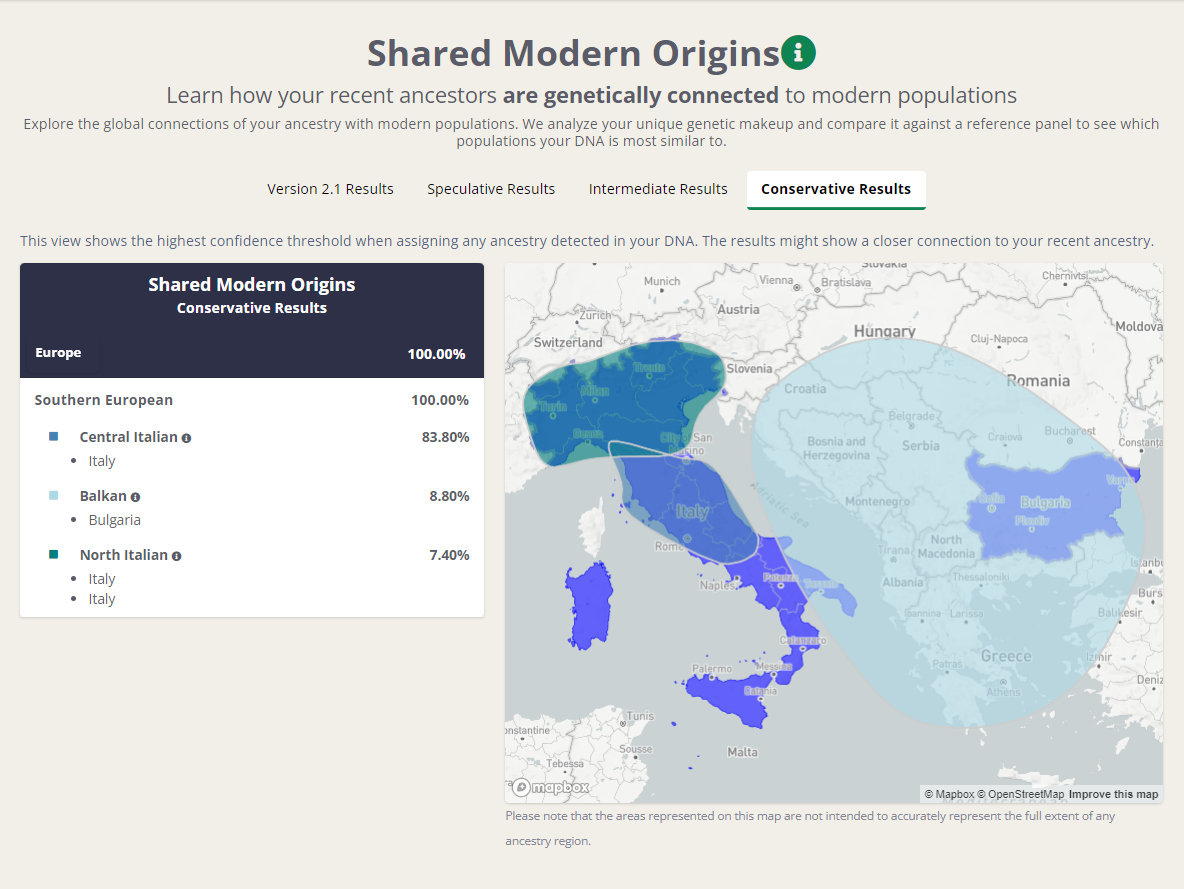Image resolution: width=1184 pixels, height=889 pixels.
Task: Click the 8.80% percentage value
Action: click(x=449, y=496)
